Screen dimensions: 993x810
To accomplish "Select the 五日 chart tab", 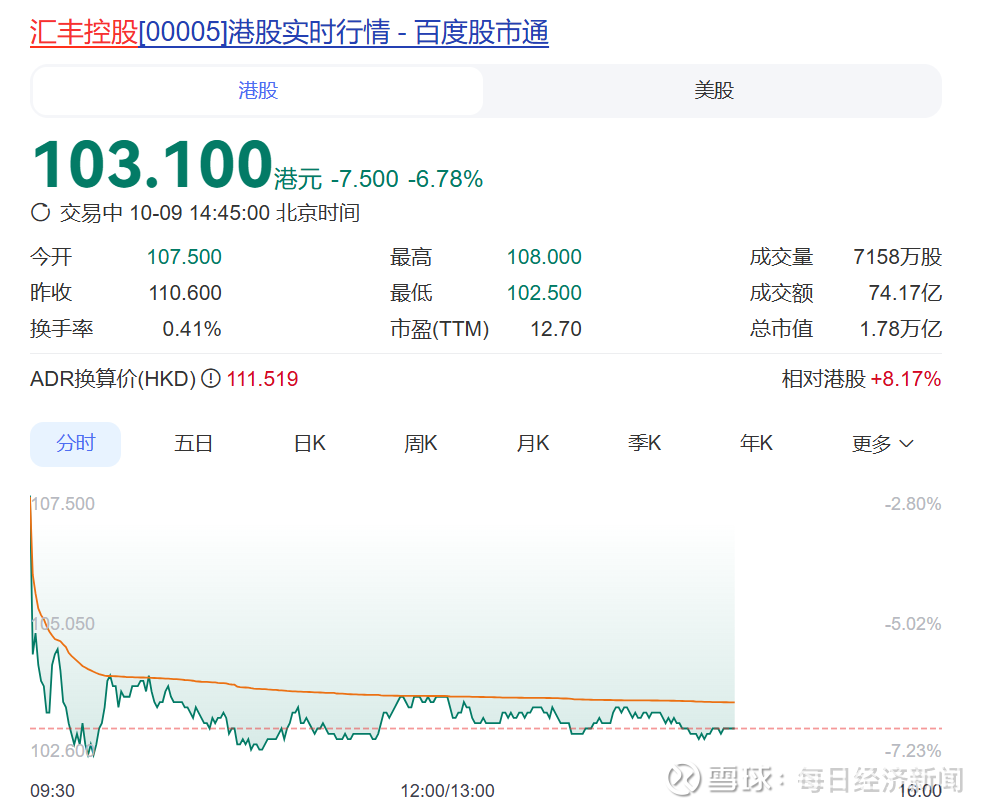I will [193, 443].
